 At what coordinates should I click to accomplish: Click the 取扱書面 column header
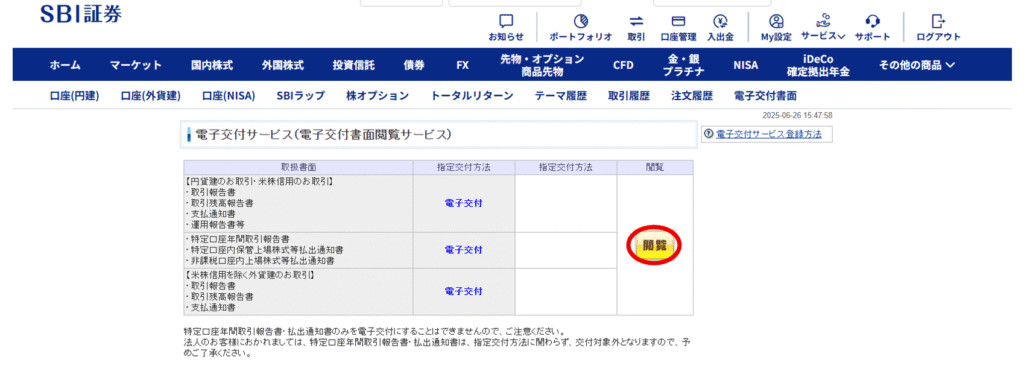[x=298, y=167]
